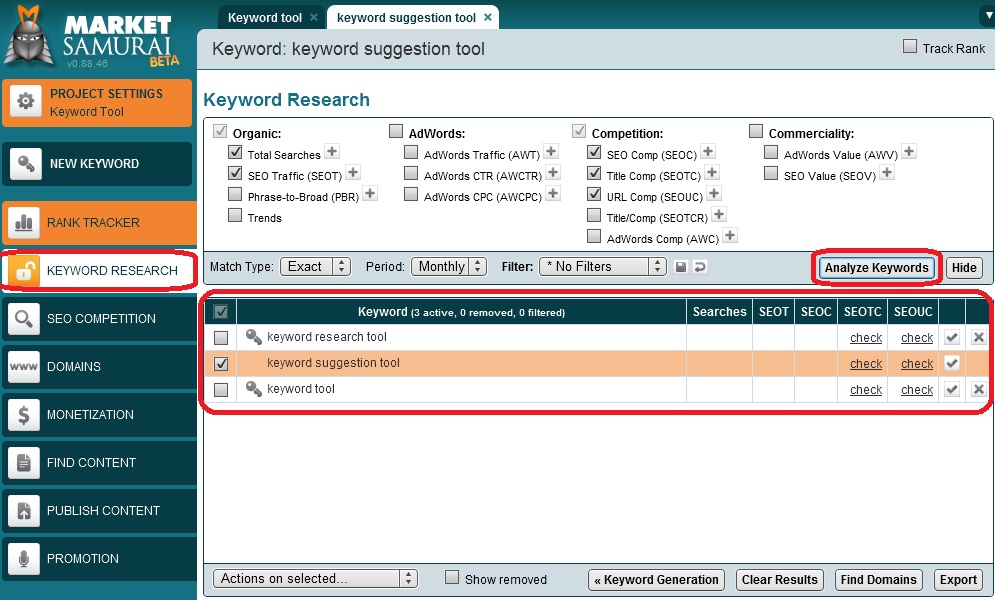Close the keyword suggestion tool tab
The height and width of the screenshot is (600, 995).
pyautogui.click(x=487, y=18)
